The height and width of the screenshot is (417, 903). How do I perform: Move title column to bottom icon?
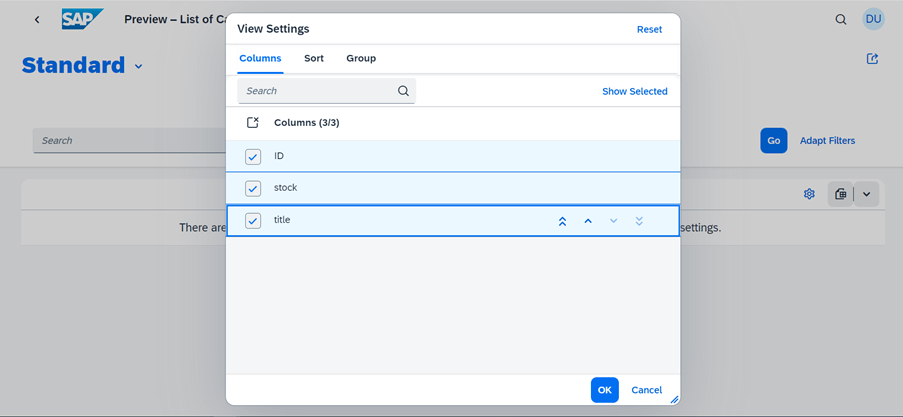tap(639, 221)
